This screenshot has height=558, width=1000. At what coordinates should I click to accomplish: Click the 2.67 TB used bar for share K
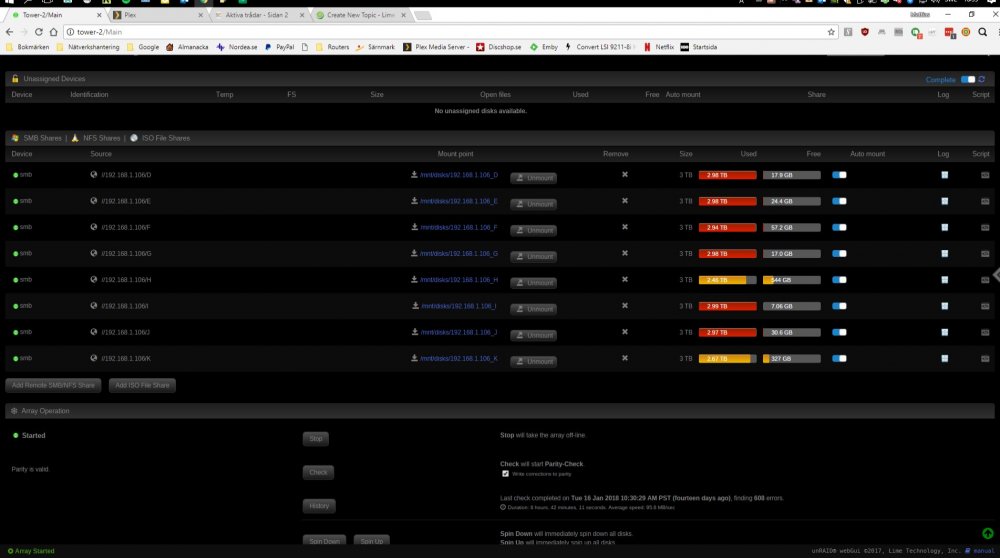point(728,358)
